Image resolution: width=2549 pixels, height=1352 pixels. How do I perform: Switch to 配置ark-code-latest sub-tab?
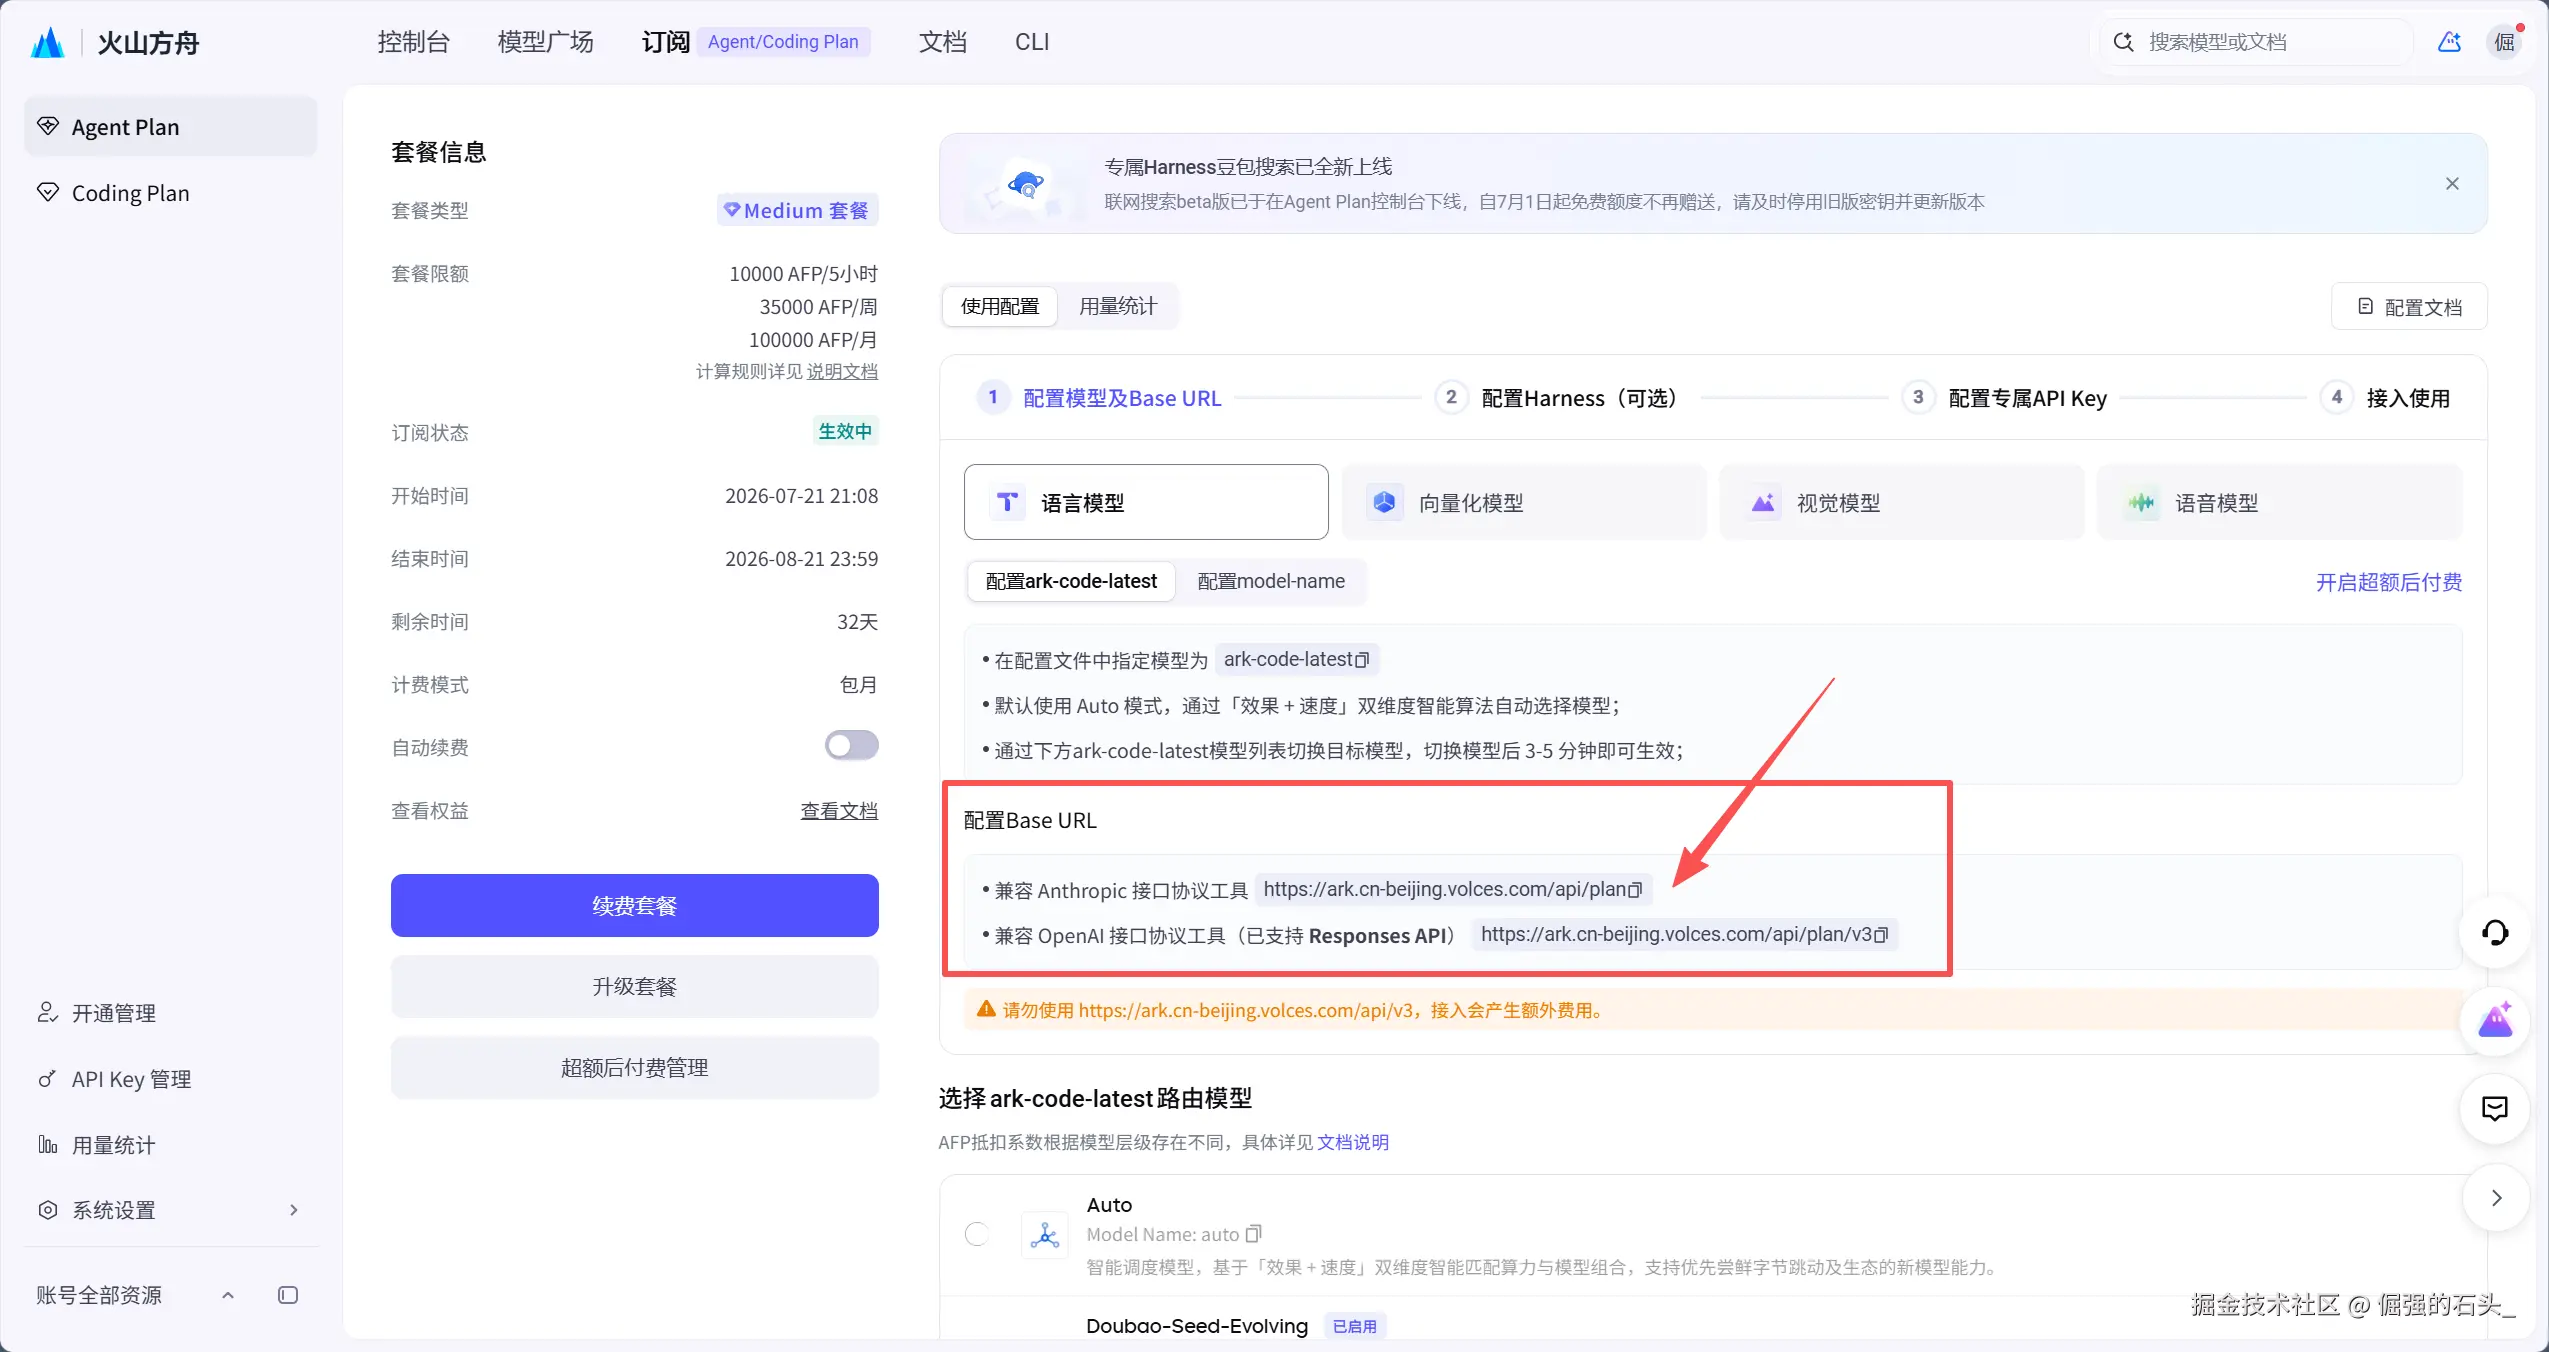pos(1071,581)
